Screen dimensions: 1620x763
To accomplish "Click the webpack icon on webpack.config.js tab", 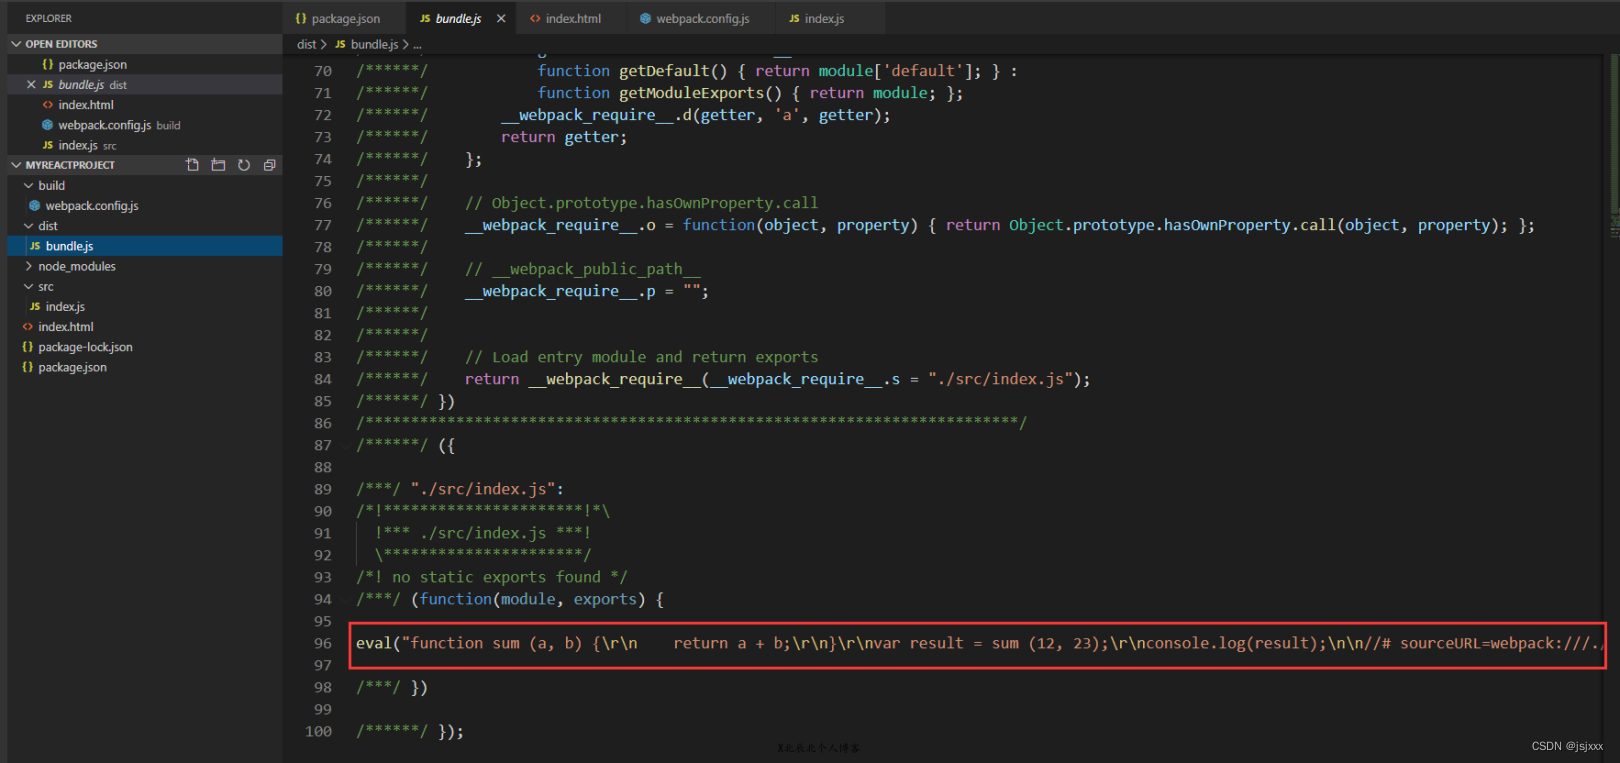I will [645, 18].
